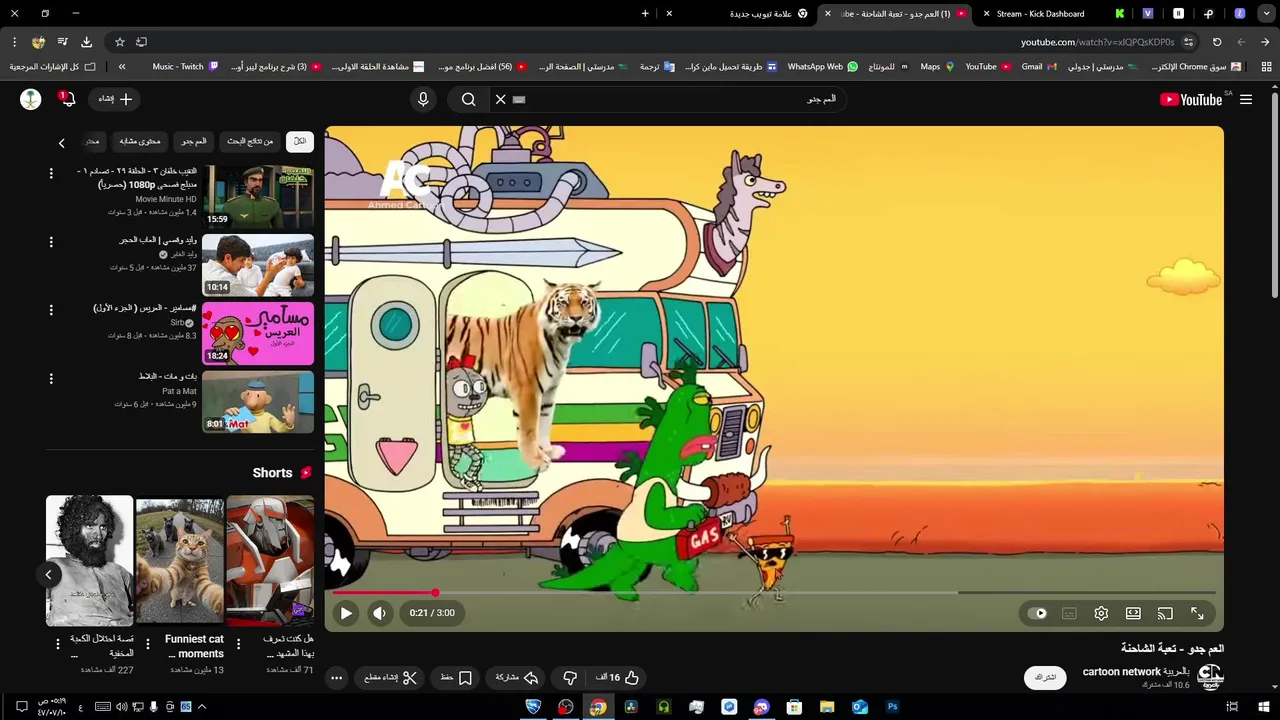Dislike the video with thumbs-down
This screenshot has height=720, width=1280.
point(570,677)
